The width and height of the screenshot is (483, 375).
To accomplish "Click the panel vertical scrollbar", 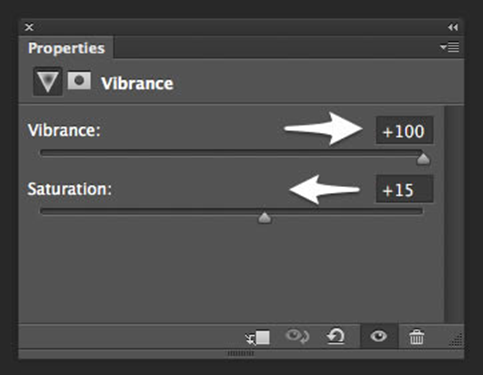I will (x=454, y=213).
